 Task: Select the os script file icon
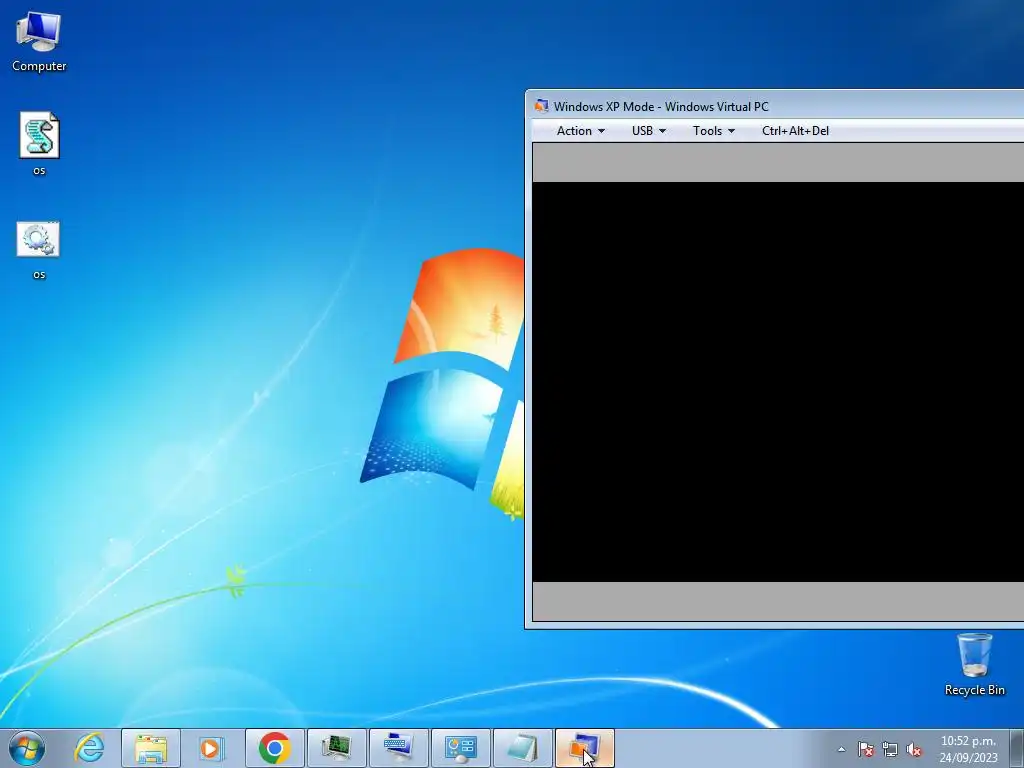[39, 145]
